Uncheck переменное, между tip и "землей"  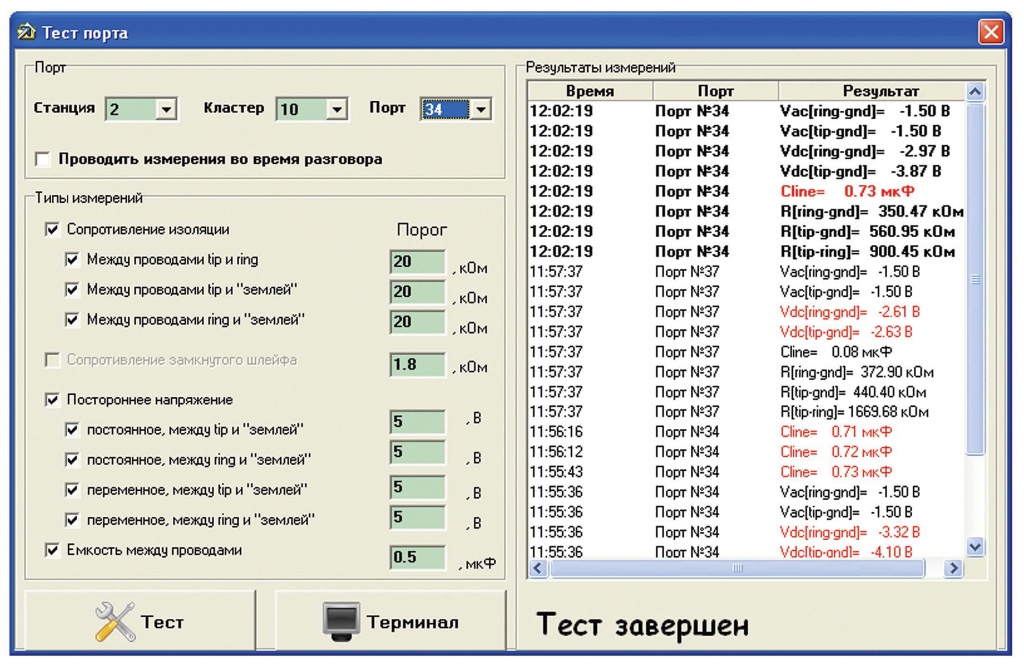point(72,490)
